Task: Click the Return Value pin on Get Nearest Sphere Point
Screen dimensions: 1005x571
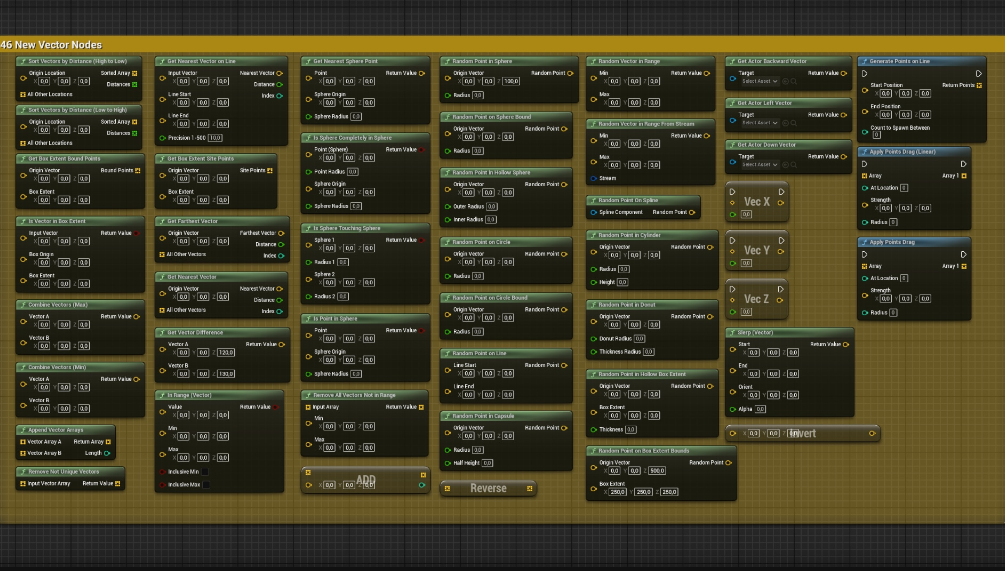Action: (x=422, y=73)
